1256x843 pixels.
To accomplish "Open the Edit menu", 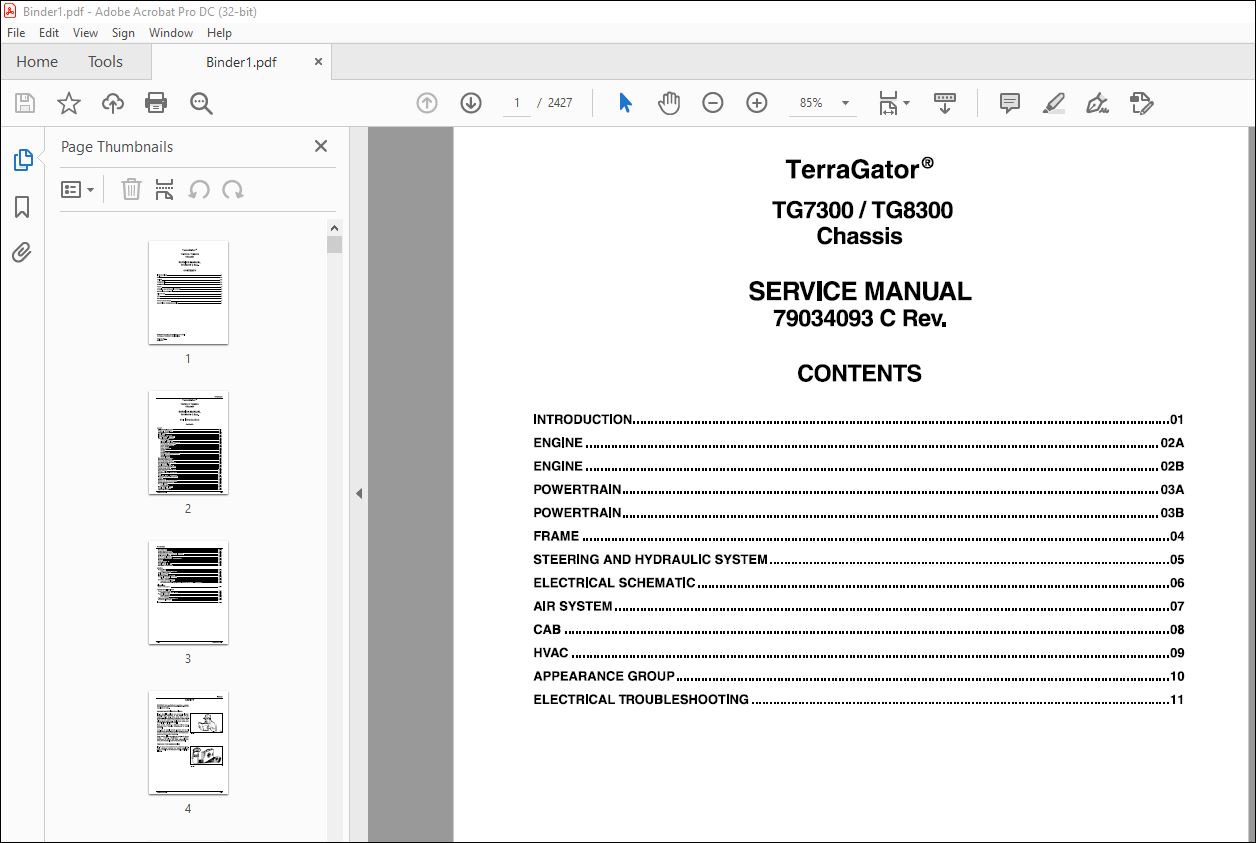I will [x=49, y=33].
